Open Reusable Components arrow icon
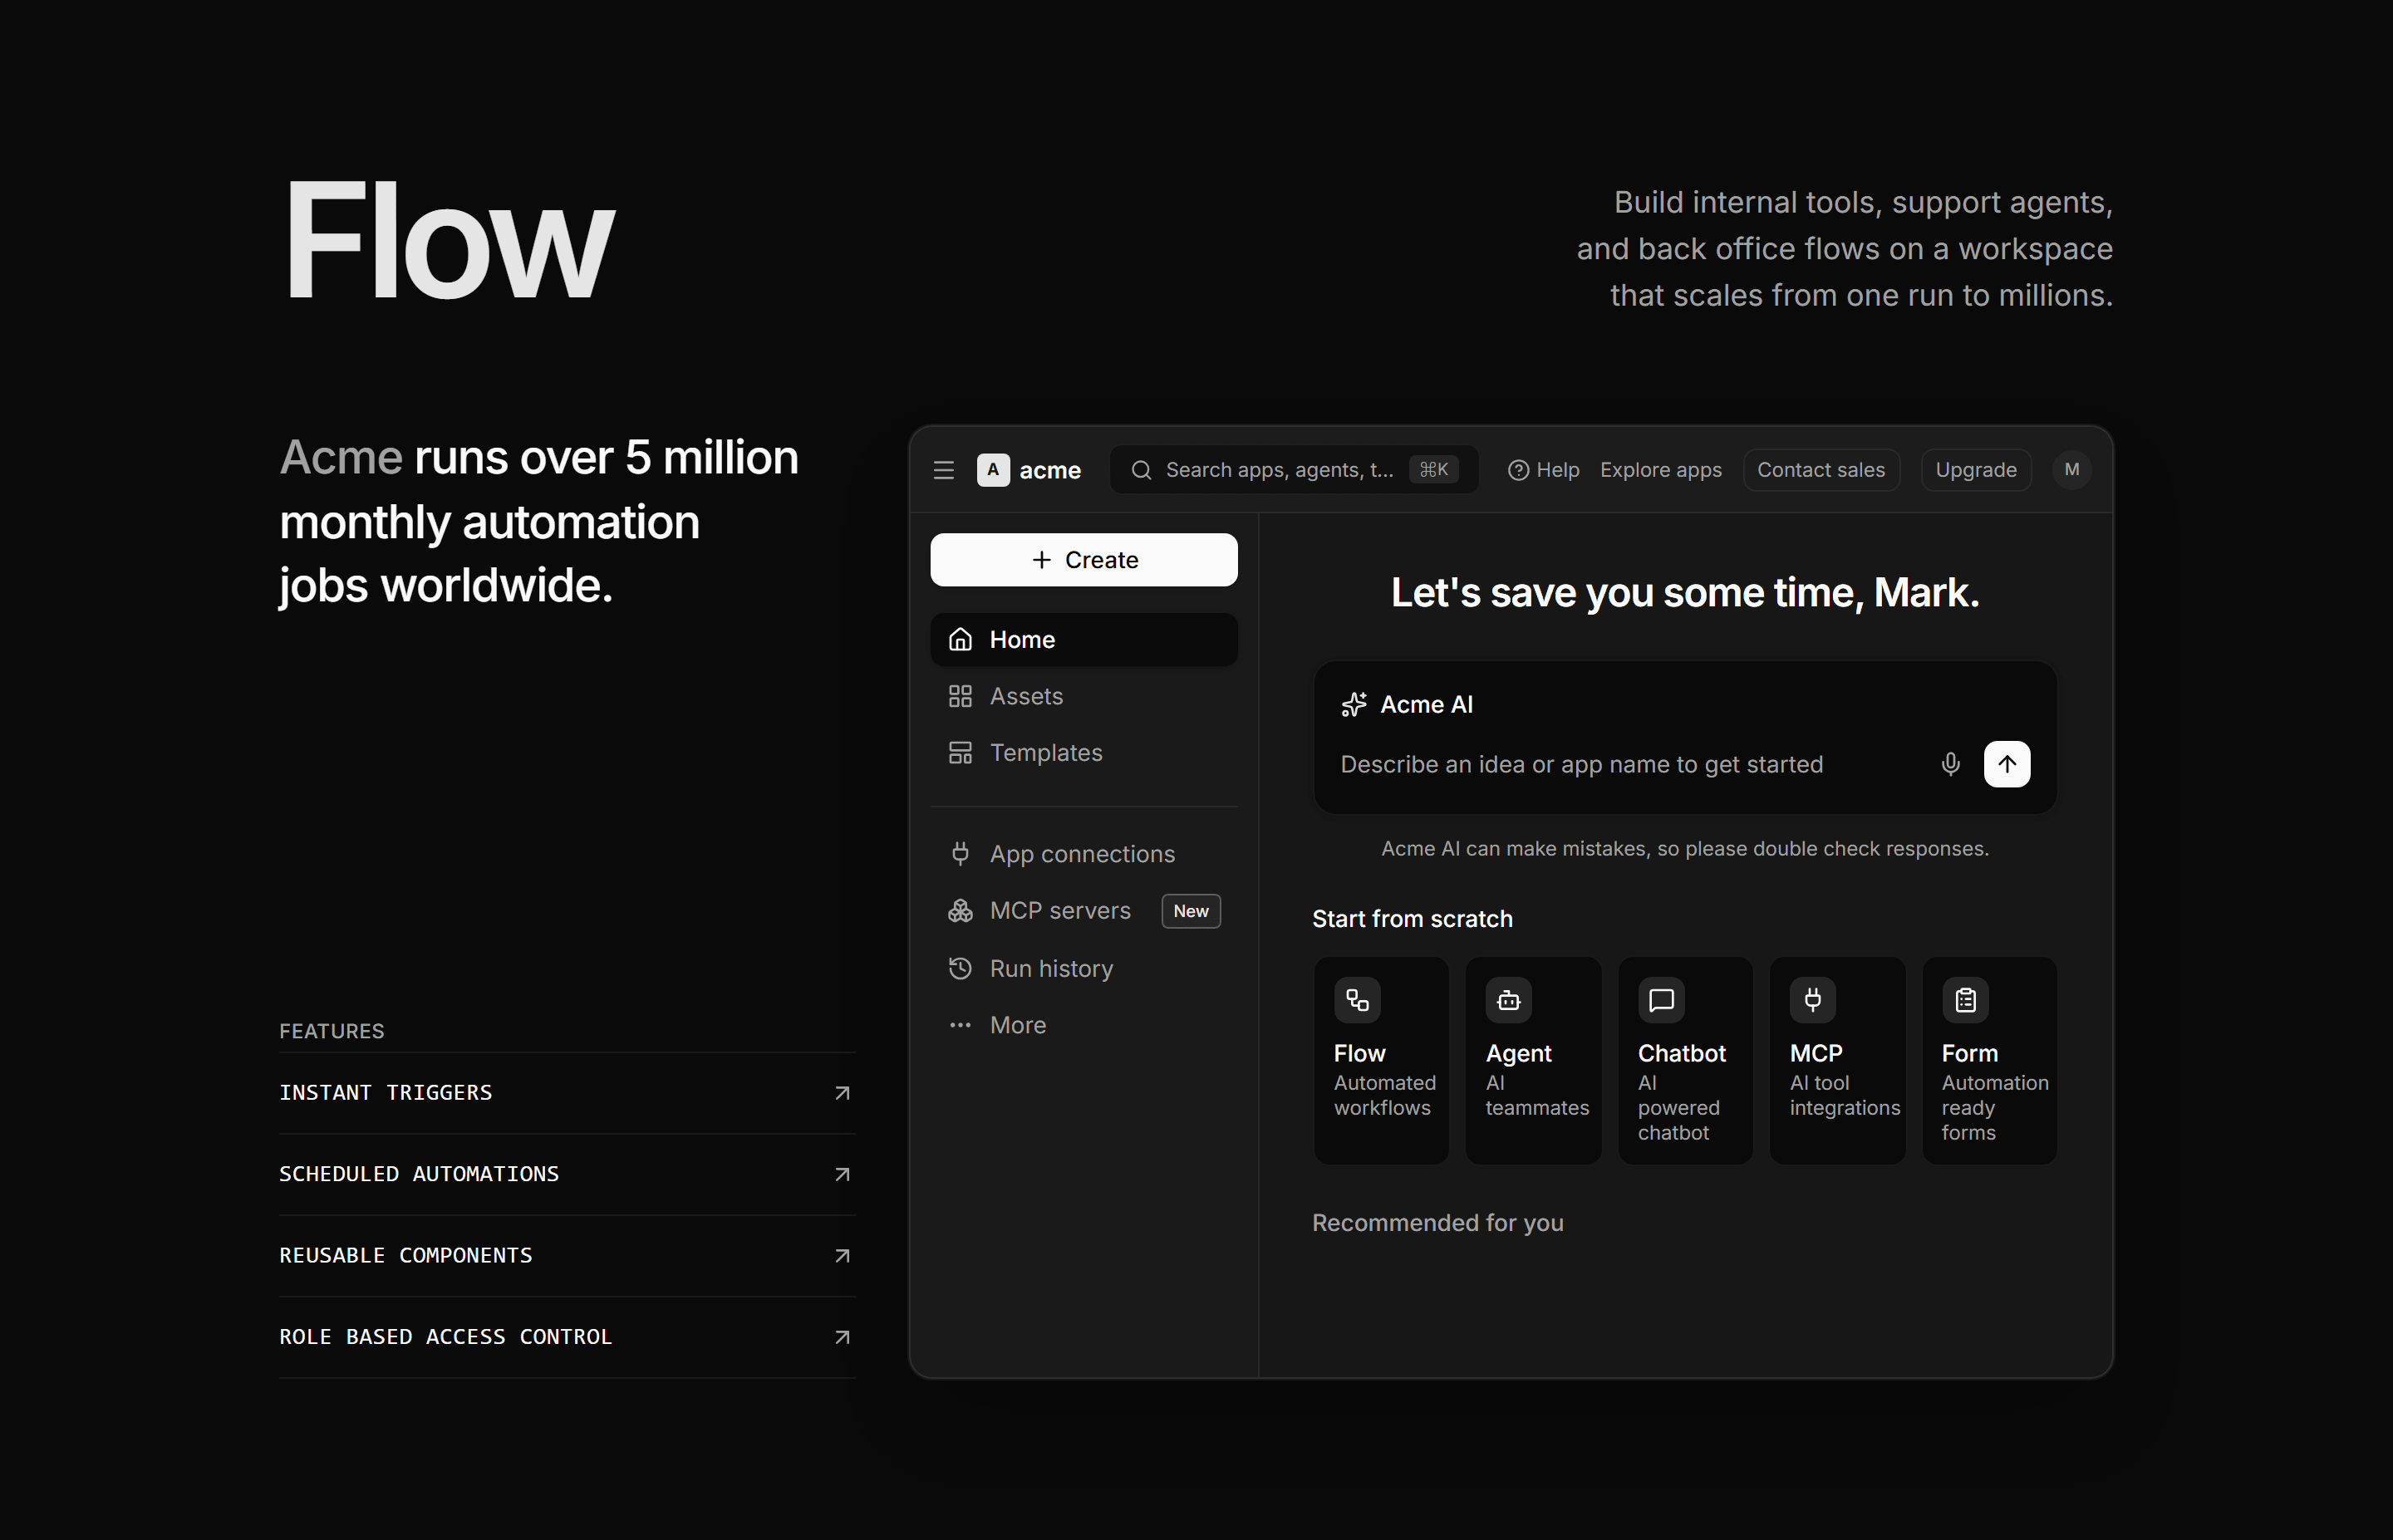 point(842,1256)
